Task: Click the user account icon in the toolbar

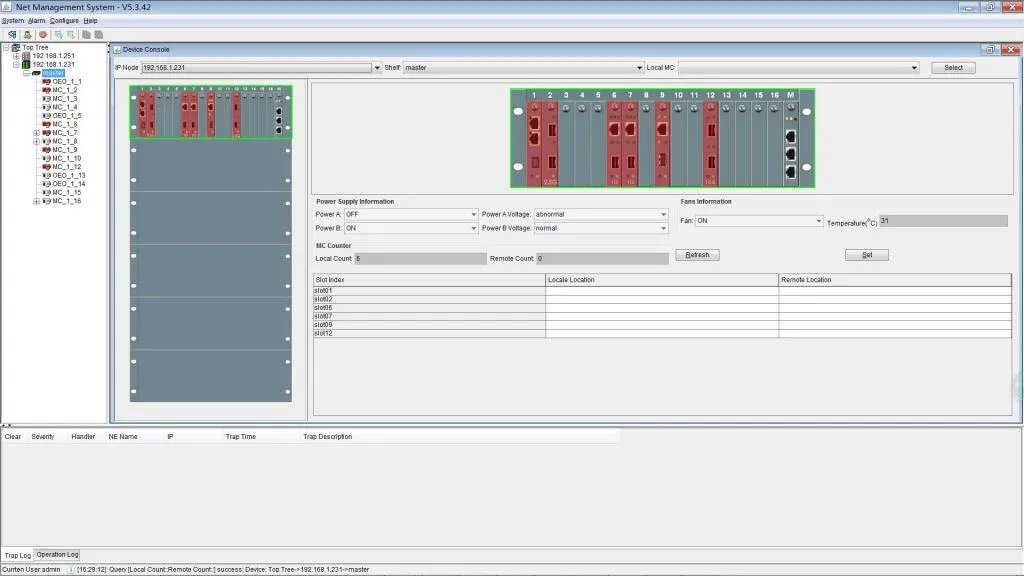Action: click(27, 34)
